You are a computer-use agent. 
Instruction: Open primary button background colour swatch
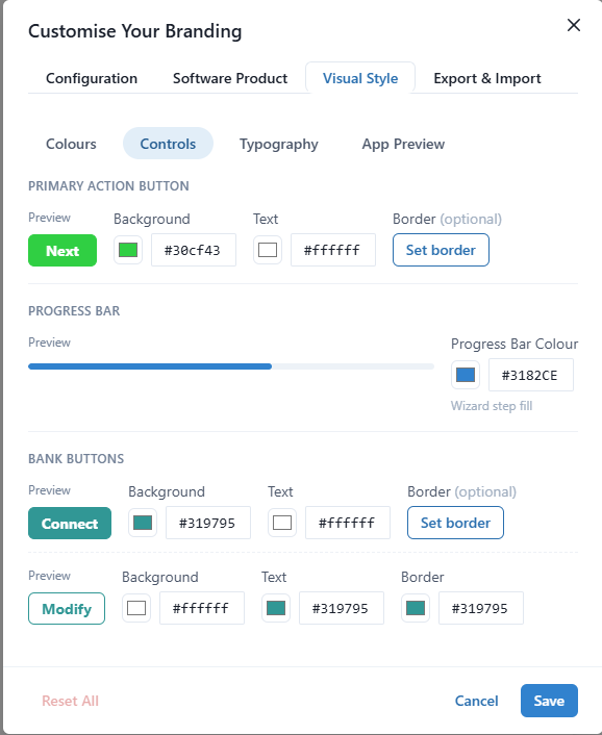click(x=128, y=250)
